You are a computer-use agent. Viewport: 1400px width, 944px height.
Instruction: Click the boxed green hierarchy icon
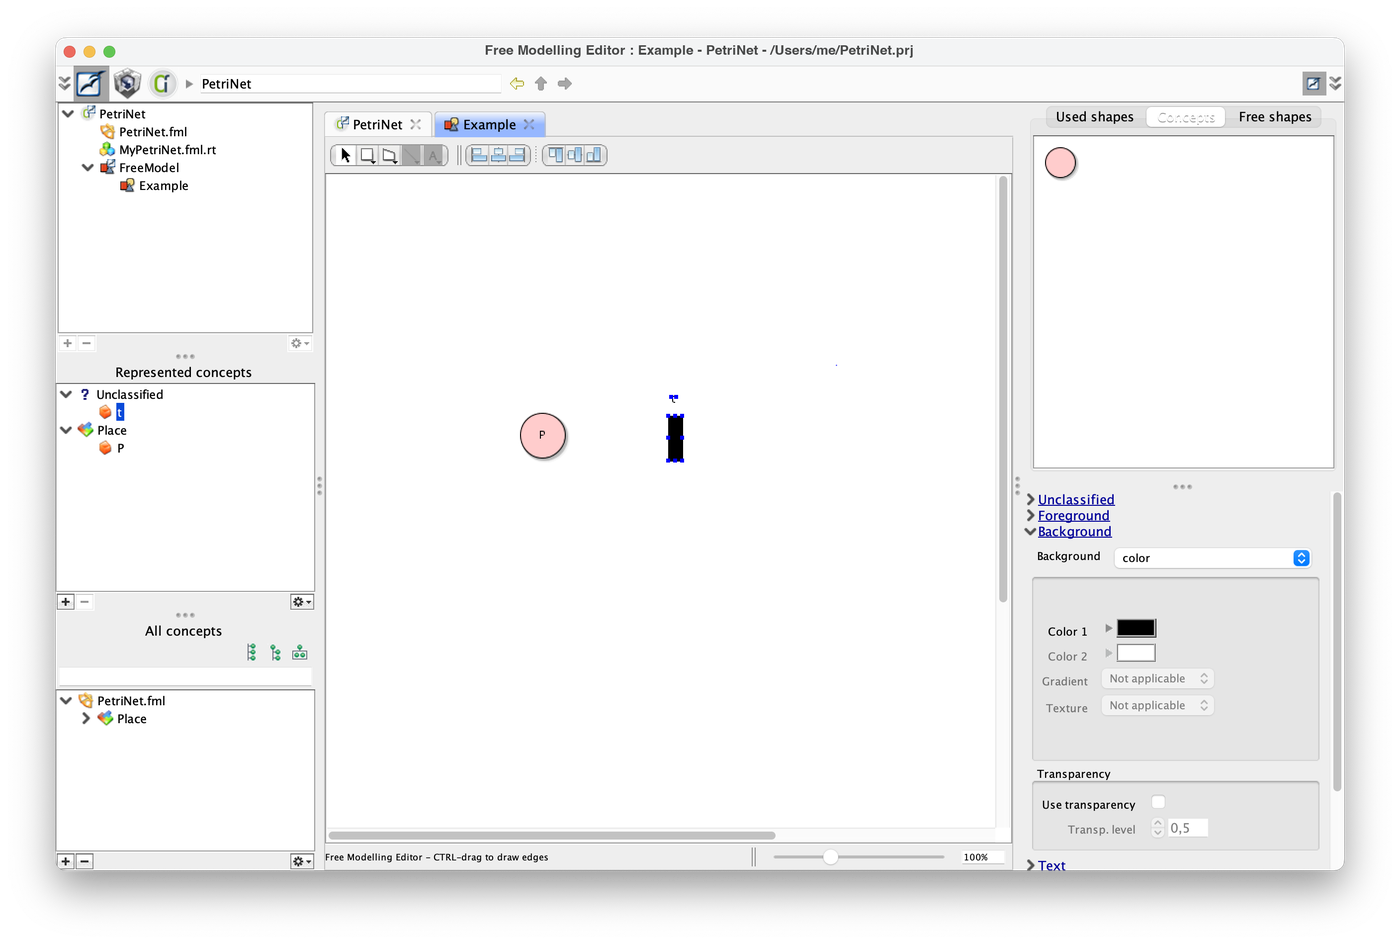click(299, 653)
